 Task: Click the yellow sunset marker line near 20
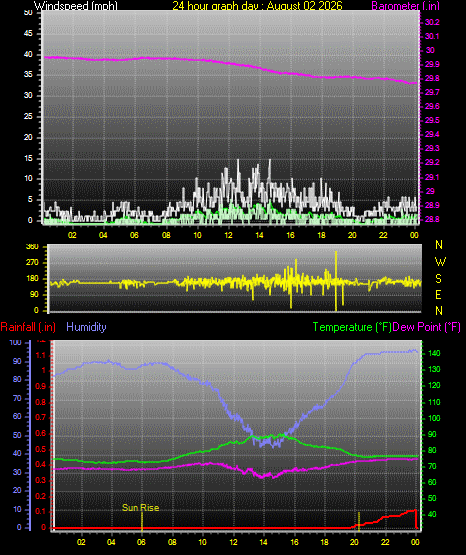359,521
